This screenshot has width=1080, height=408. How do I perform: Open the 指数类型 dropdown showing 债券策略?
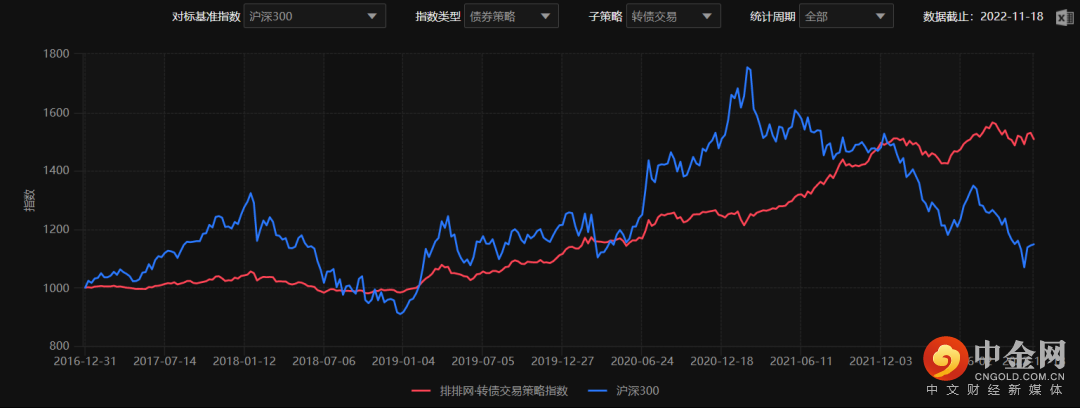click(x=512, y=17)
